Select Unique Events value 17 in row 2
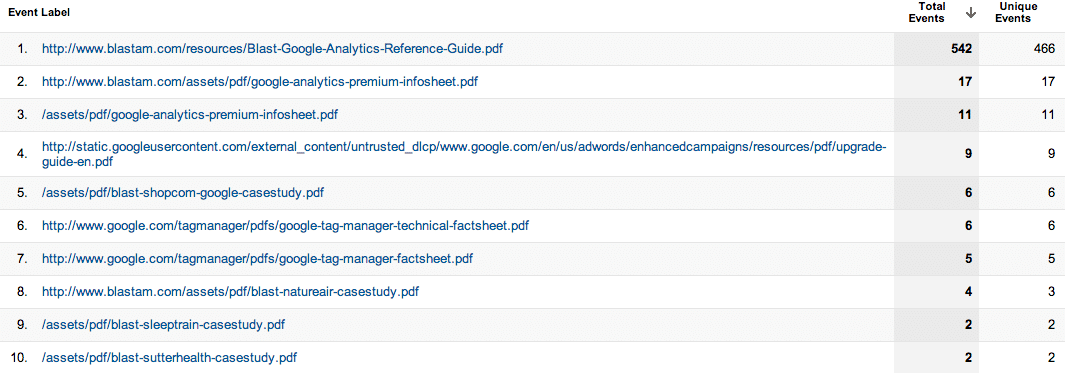 [x=1048, y=82]
